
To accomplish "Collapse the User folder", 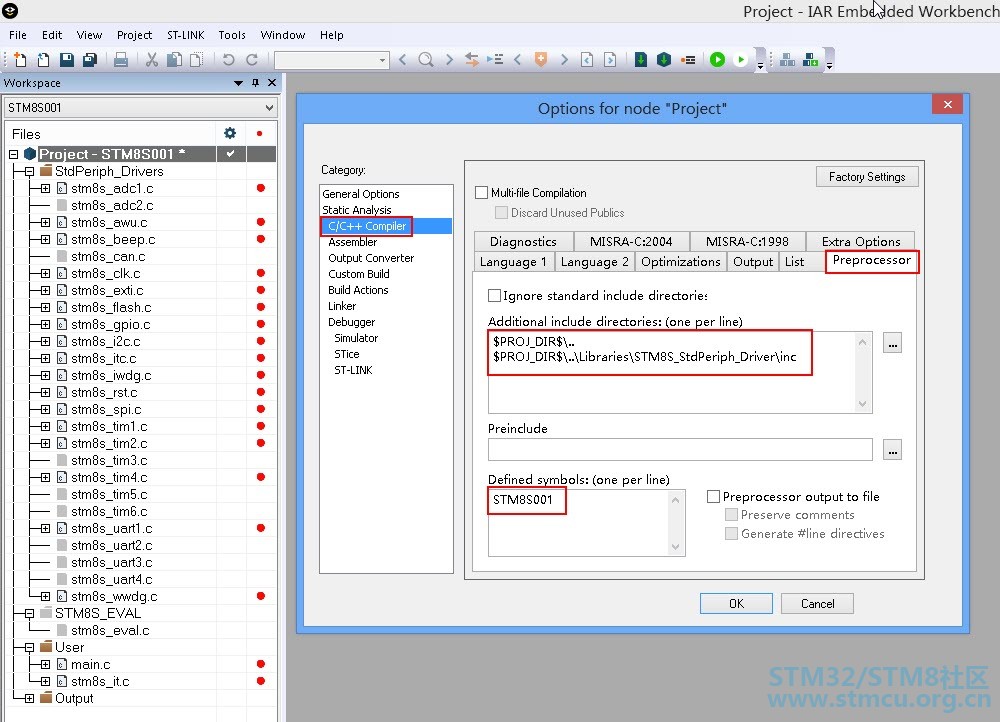I will (x=29, y=647).
